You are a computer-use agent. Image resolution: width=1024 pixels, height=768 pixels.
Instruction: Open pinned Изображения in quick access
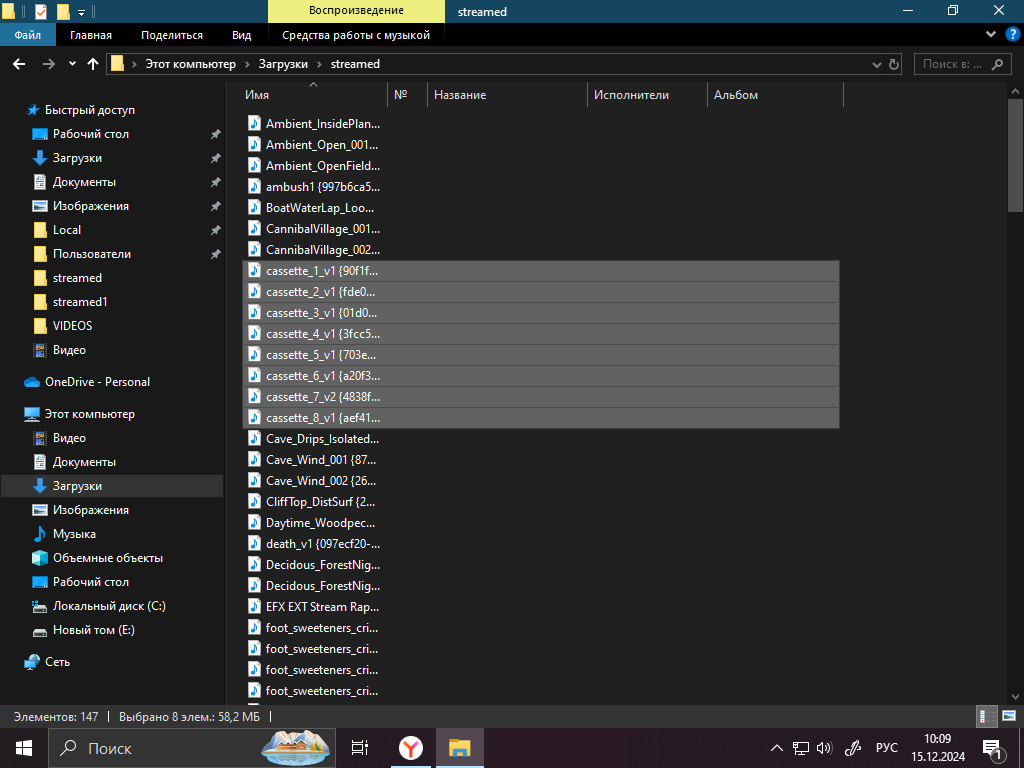[x=91, y=206]
